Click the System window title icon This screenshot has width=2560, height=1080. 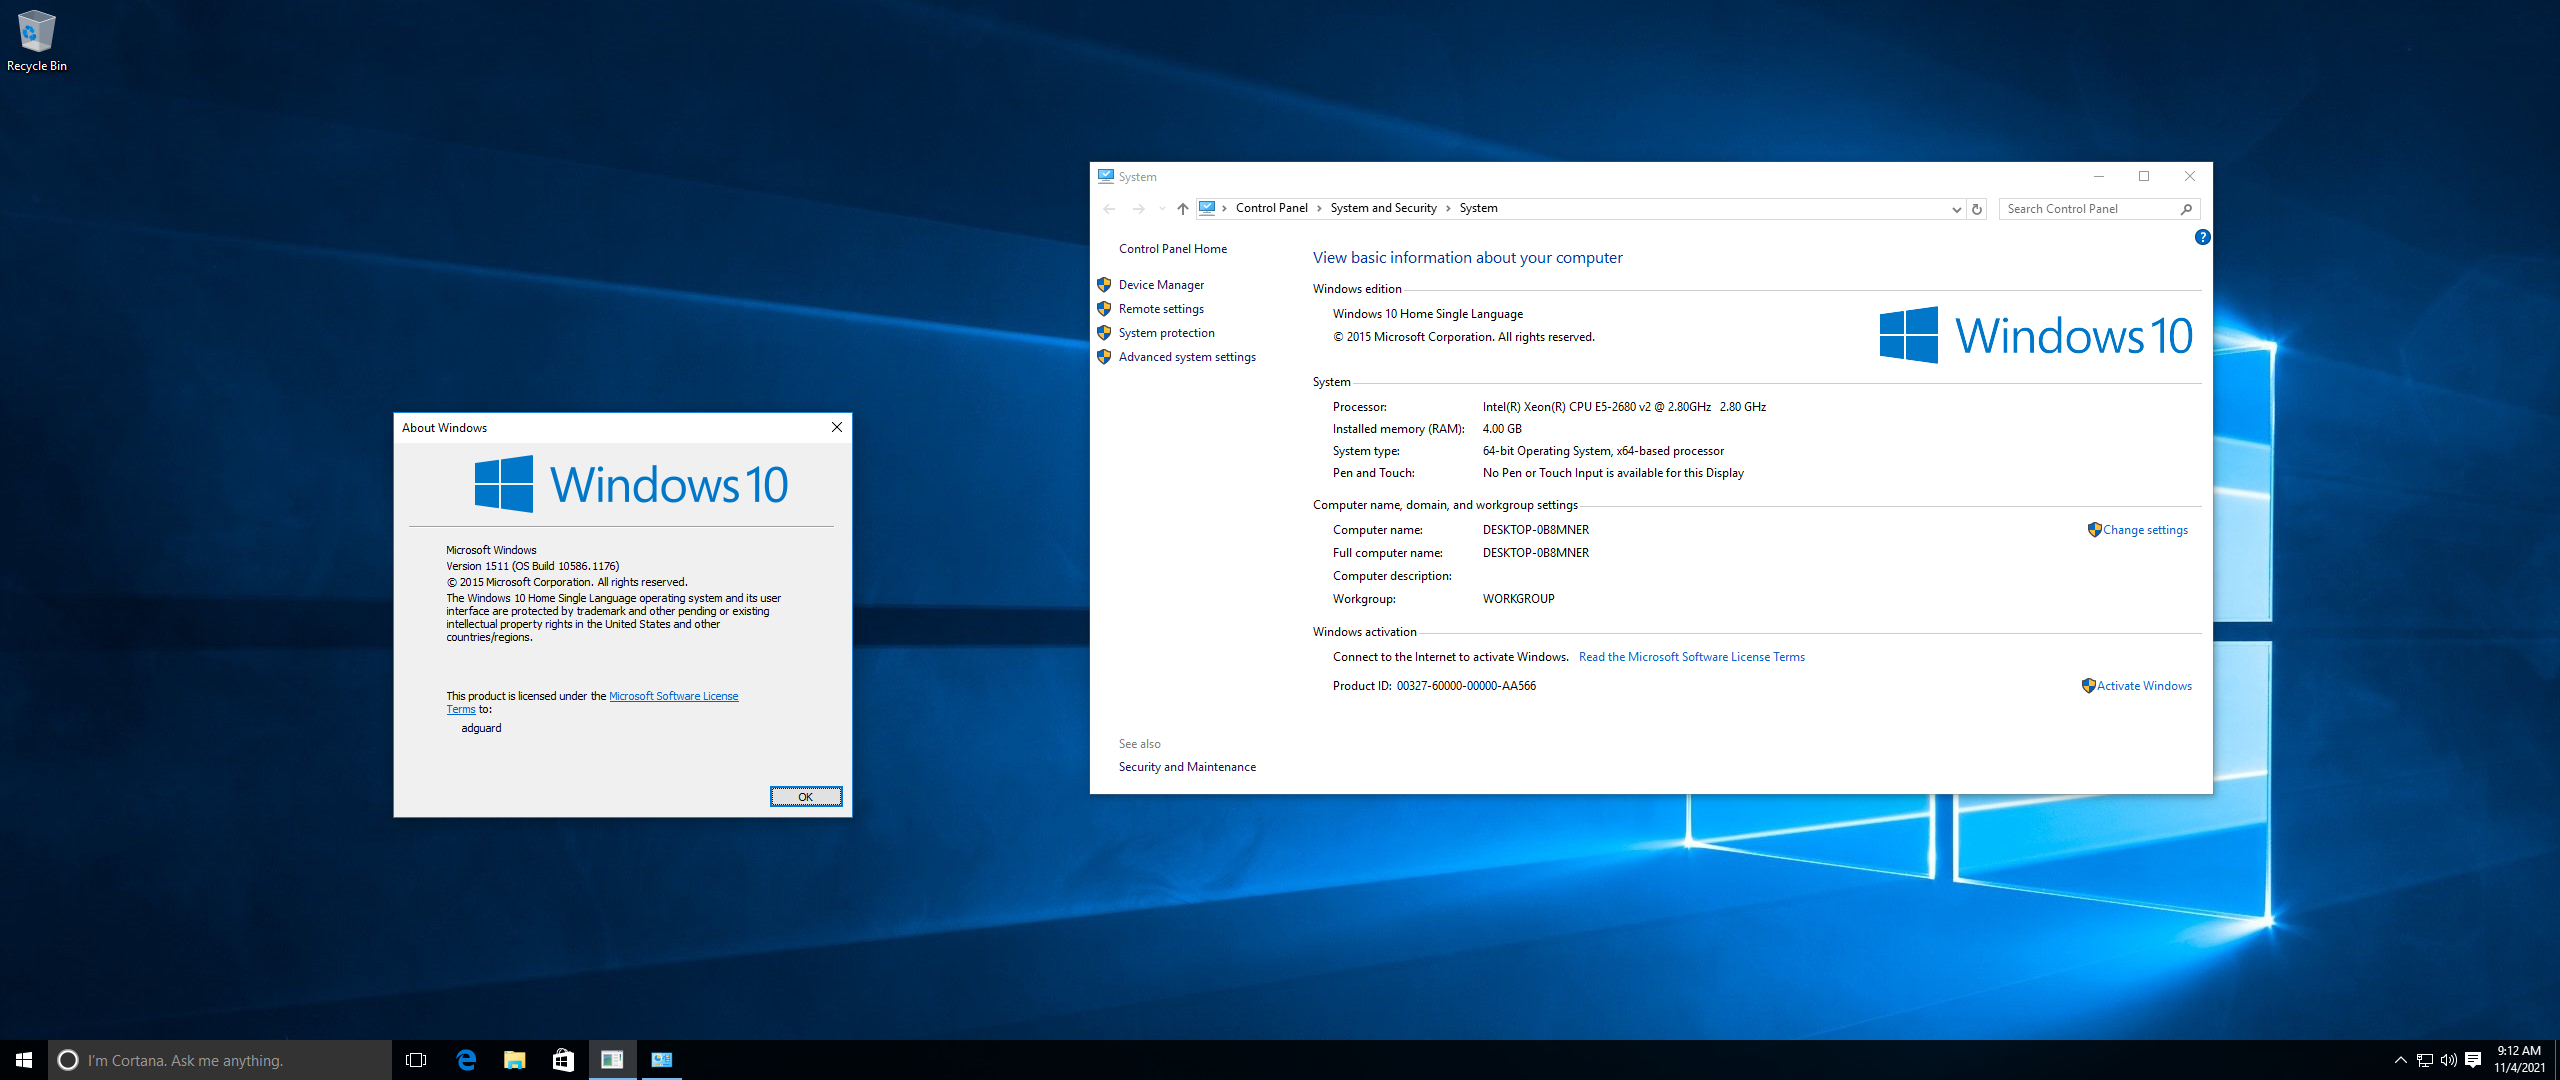pos(1105,176)
